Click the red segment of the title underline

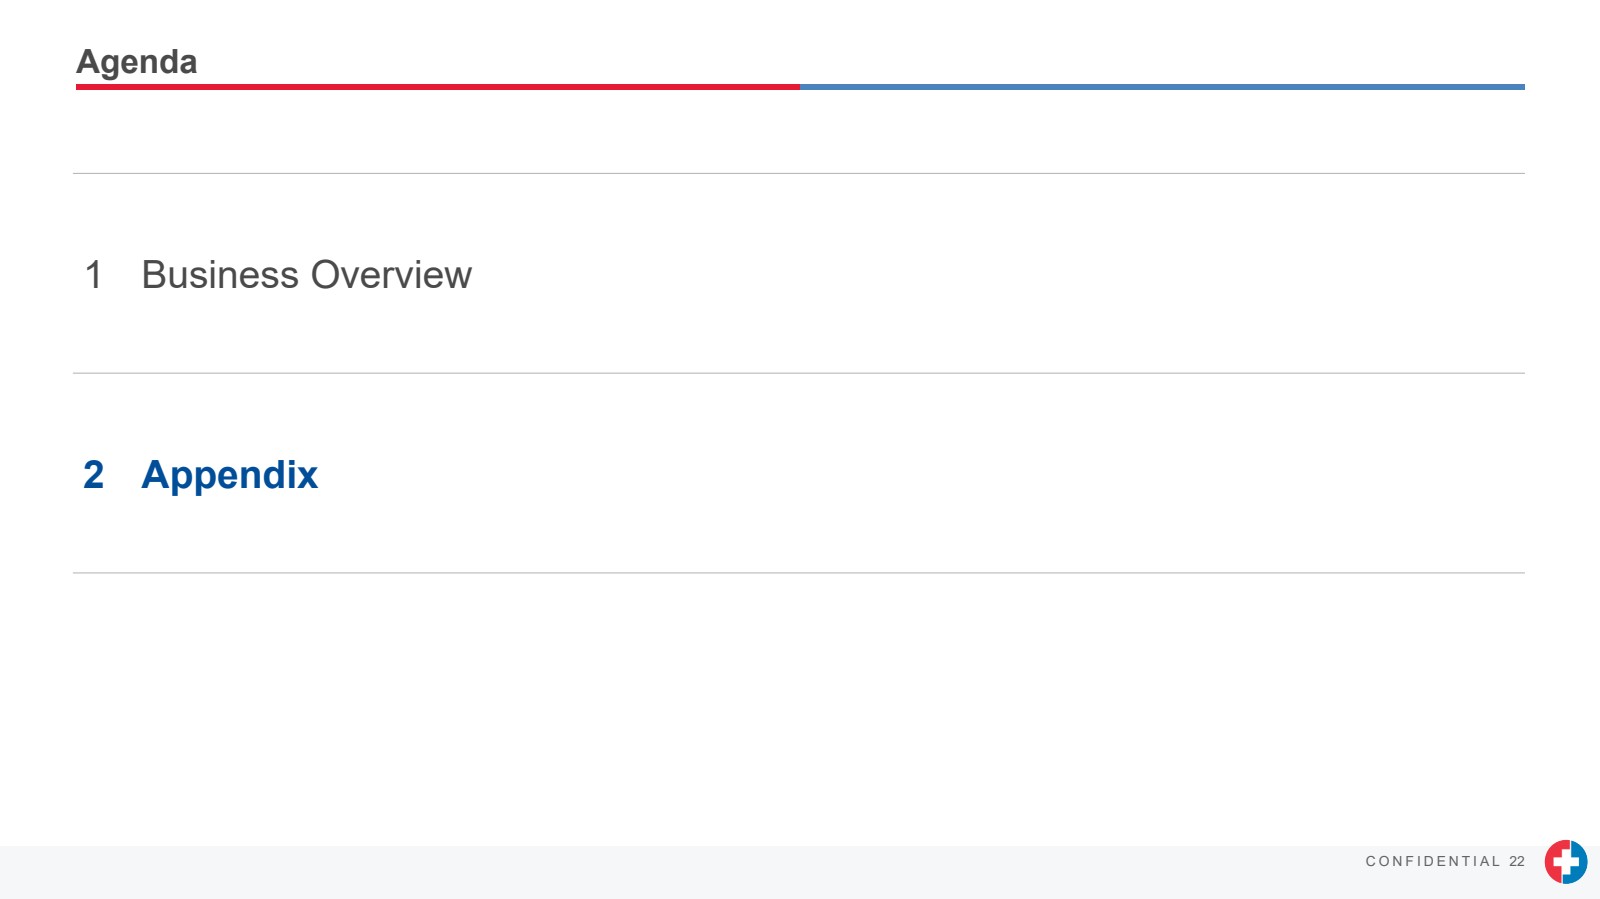437,87
